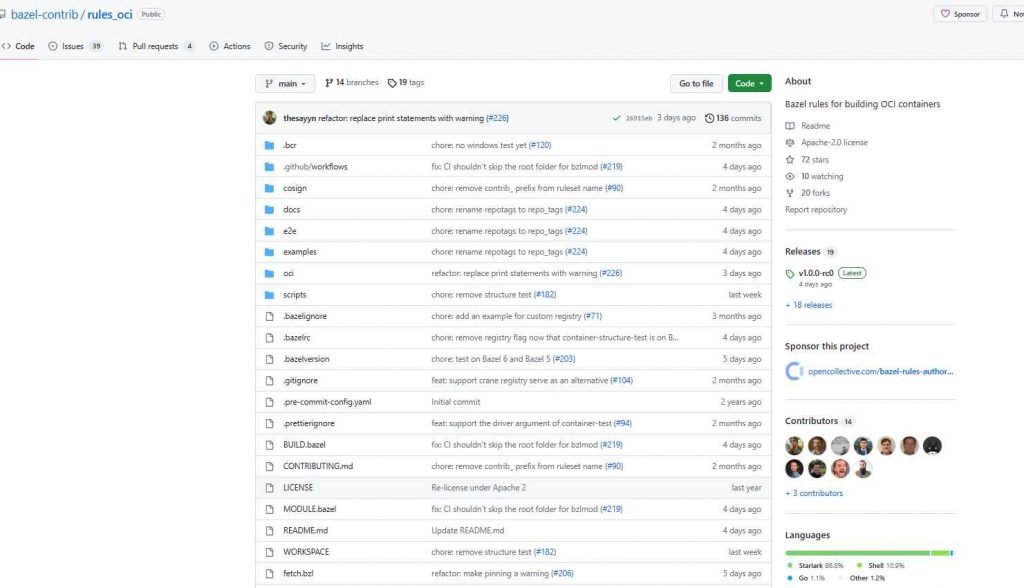Click the branches icon next to 14 branches
The image size is (1024, 588).
[x=329, y=83]
